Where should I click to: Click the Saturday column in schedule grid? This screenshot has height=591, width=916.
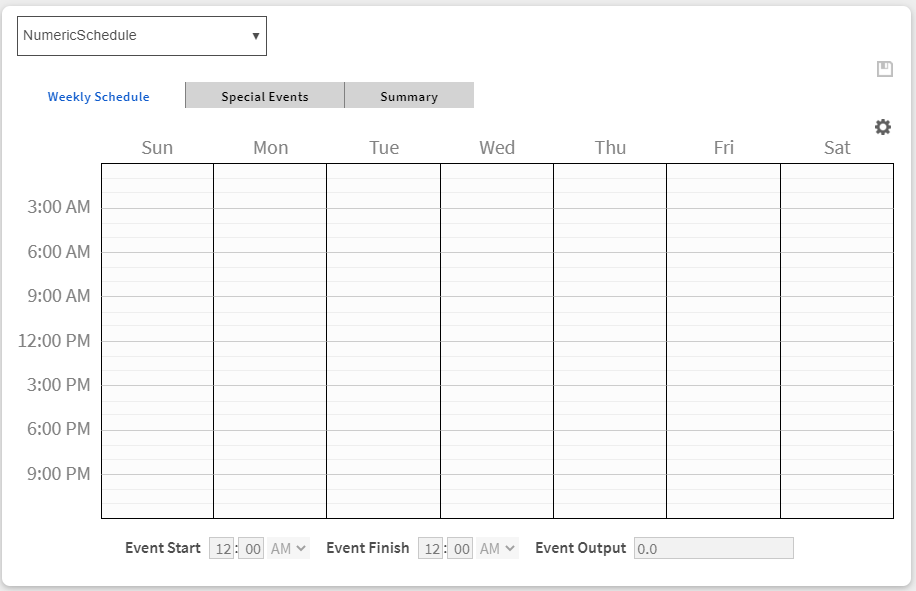click(837, 340)
